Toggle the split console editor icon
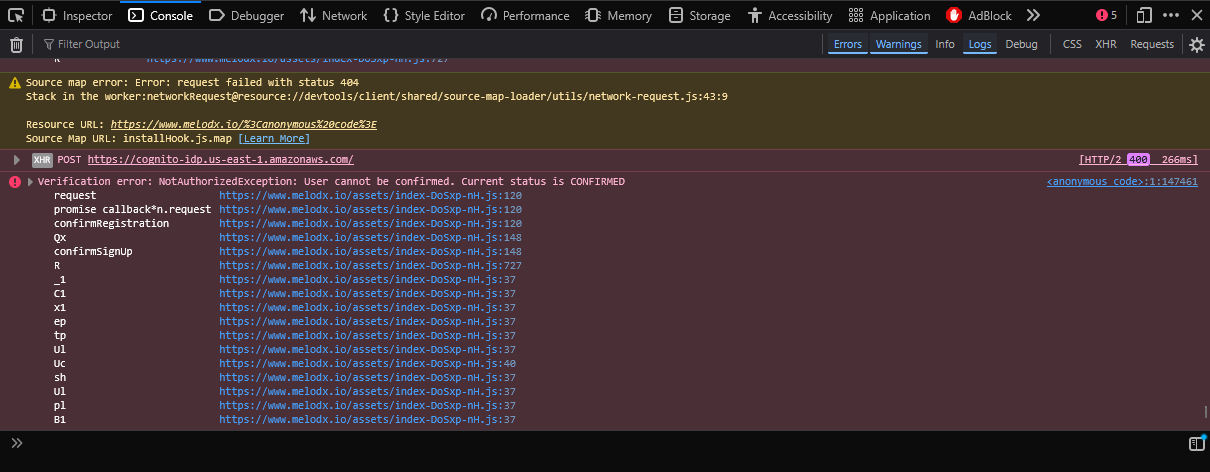This screenshot has height=472, width=1210. 1196,443
